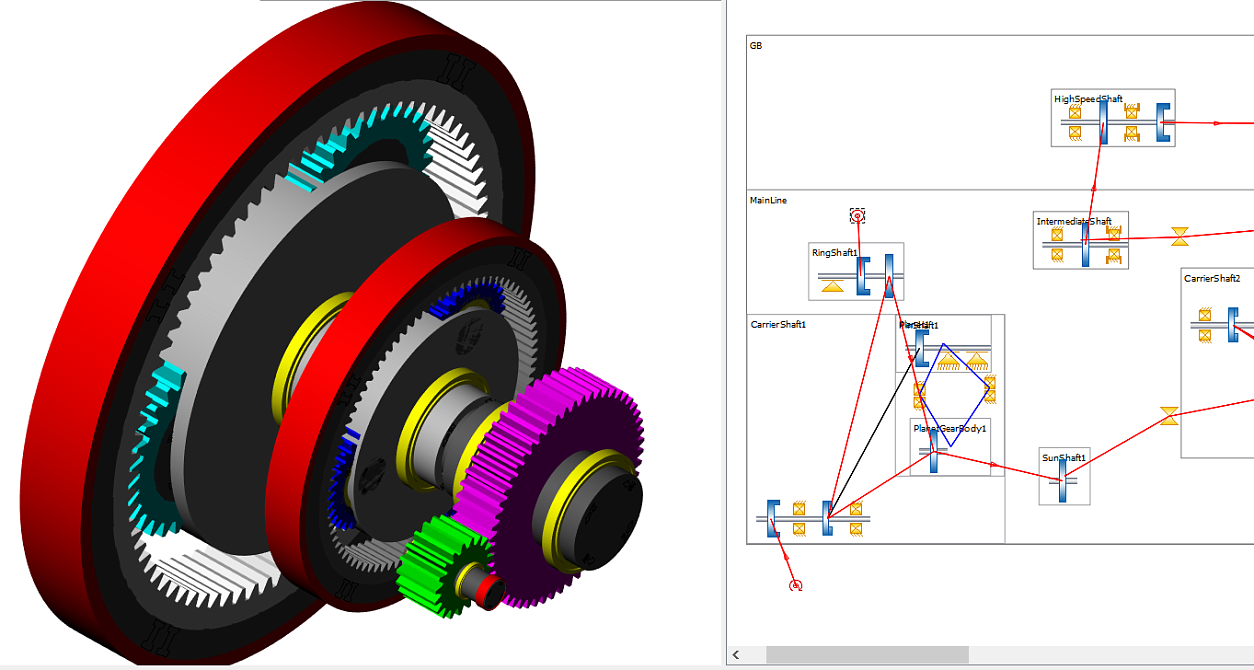Select the triangular support icon on RingShaft1
The image size is (1254, 670).
click(832, 288)
